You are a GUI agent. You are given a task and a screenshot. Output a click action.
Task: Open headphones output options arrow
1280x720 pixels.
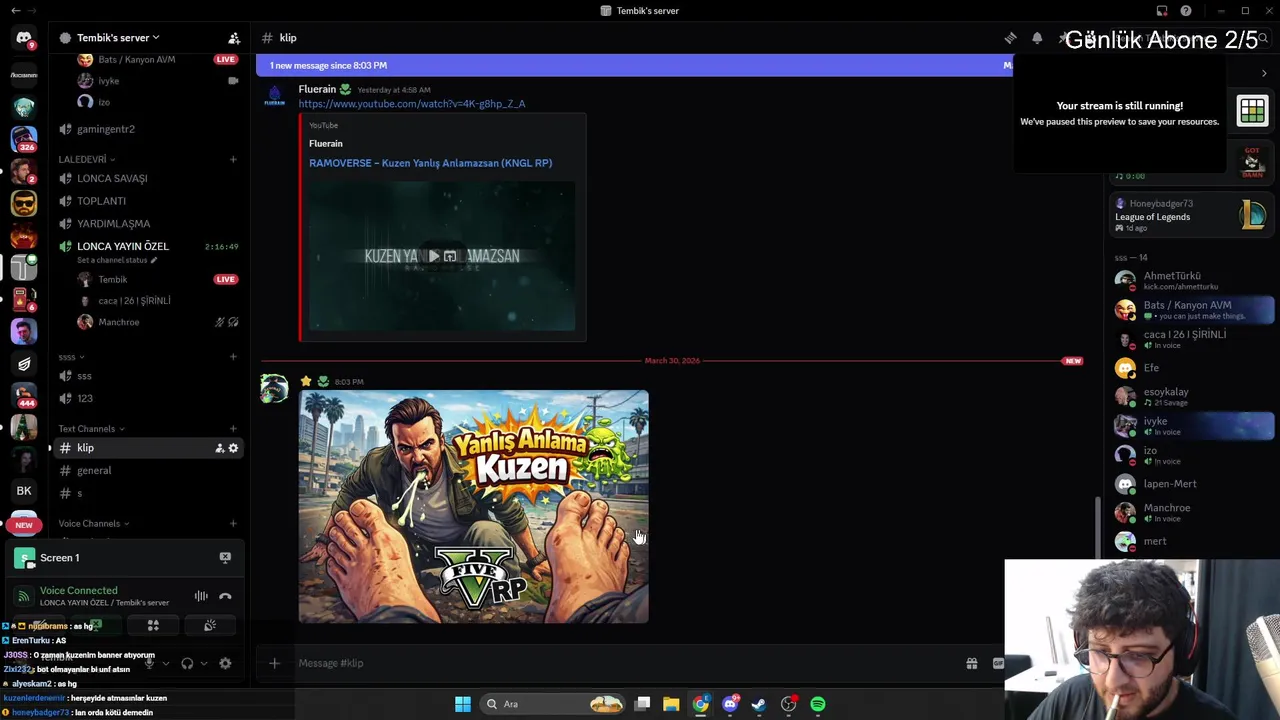click(204, 663)
